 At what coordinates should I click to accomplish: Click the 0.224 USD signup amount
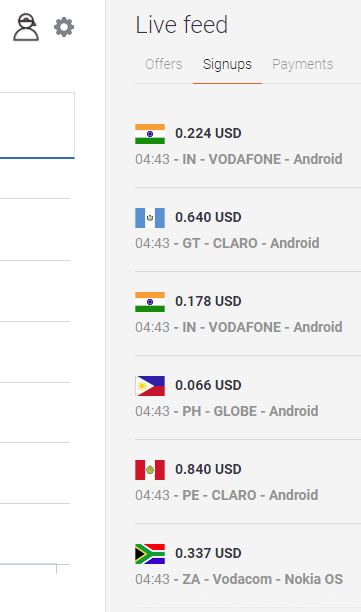(208, 133)
